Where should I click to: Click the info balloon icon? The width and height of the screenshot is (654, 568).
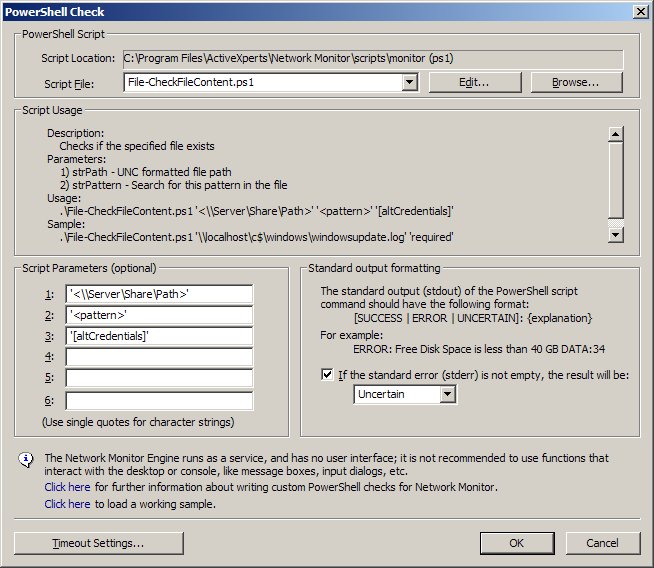coord(26,460)
